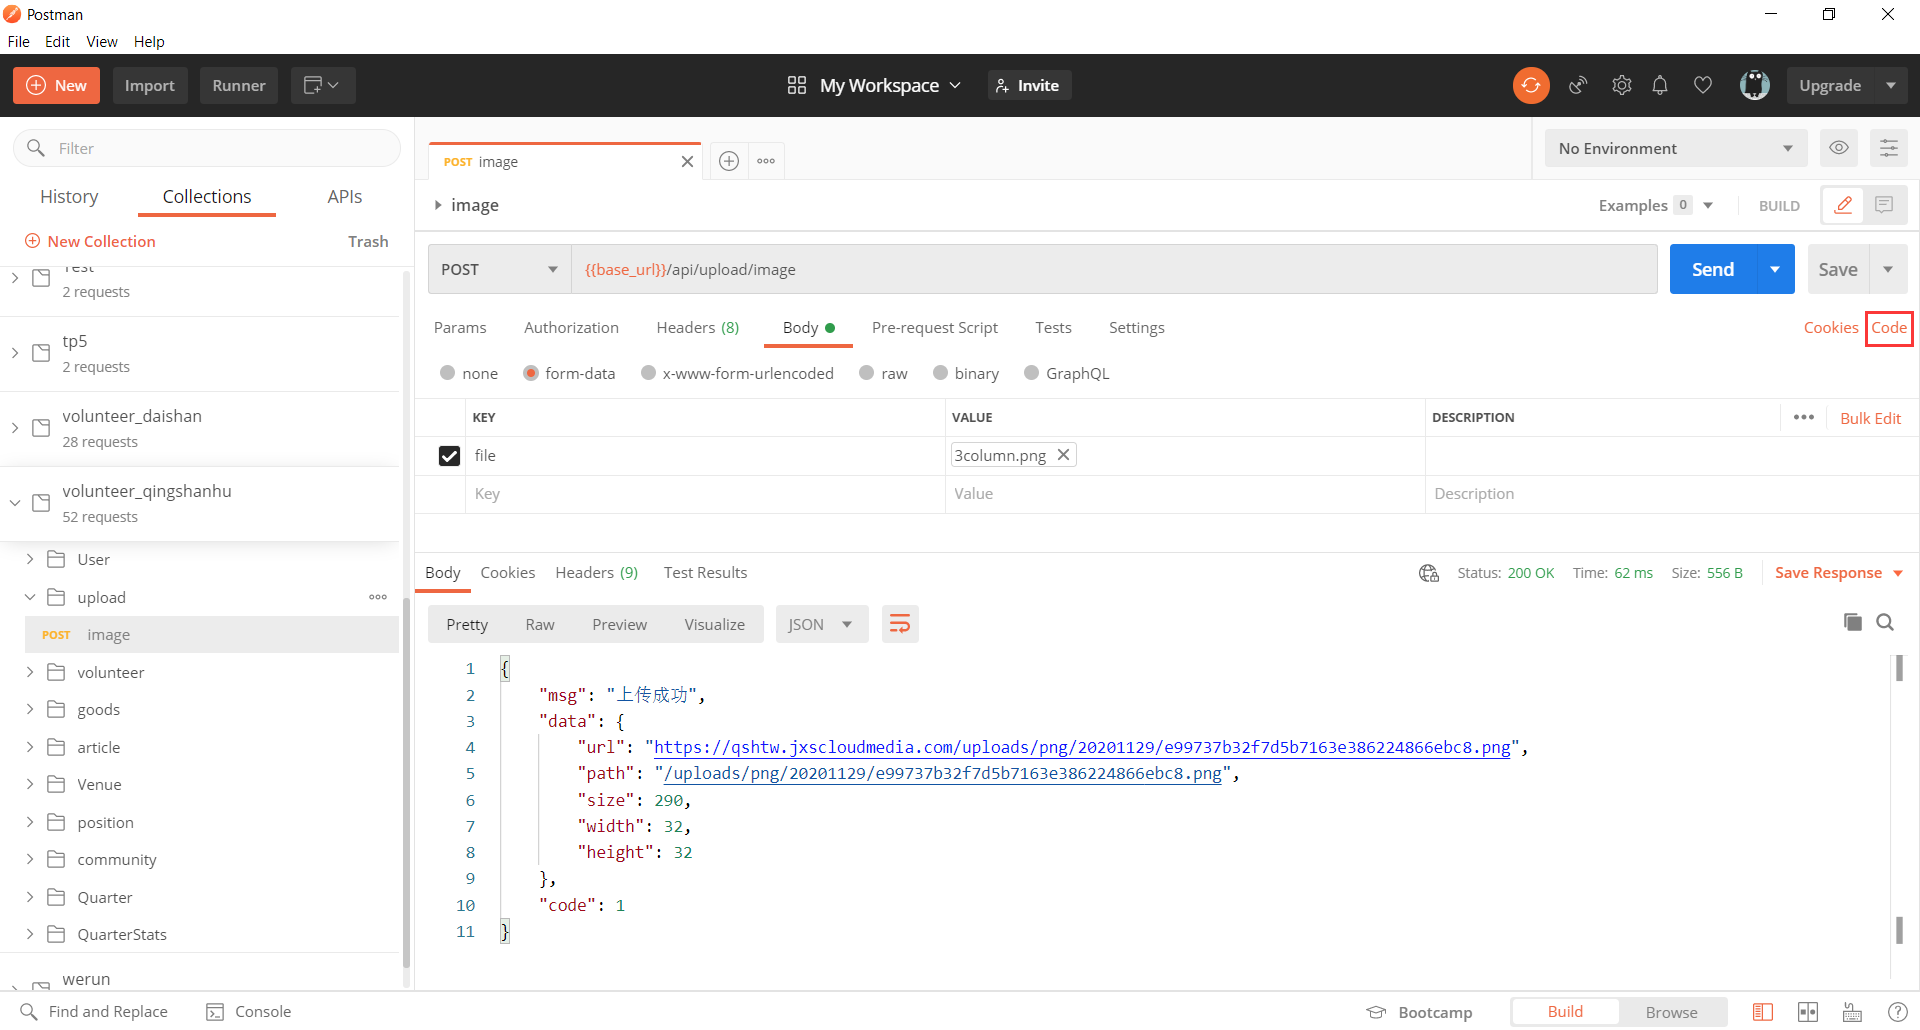
Task: Select the raw body type radio button
Action: click(867, 373)
